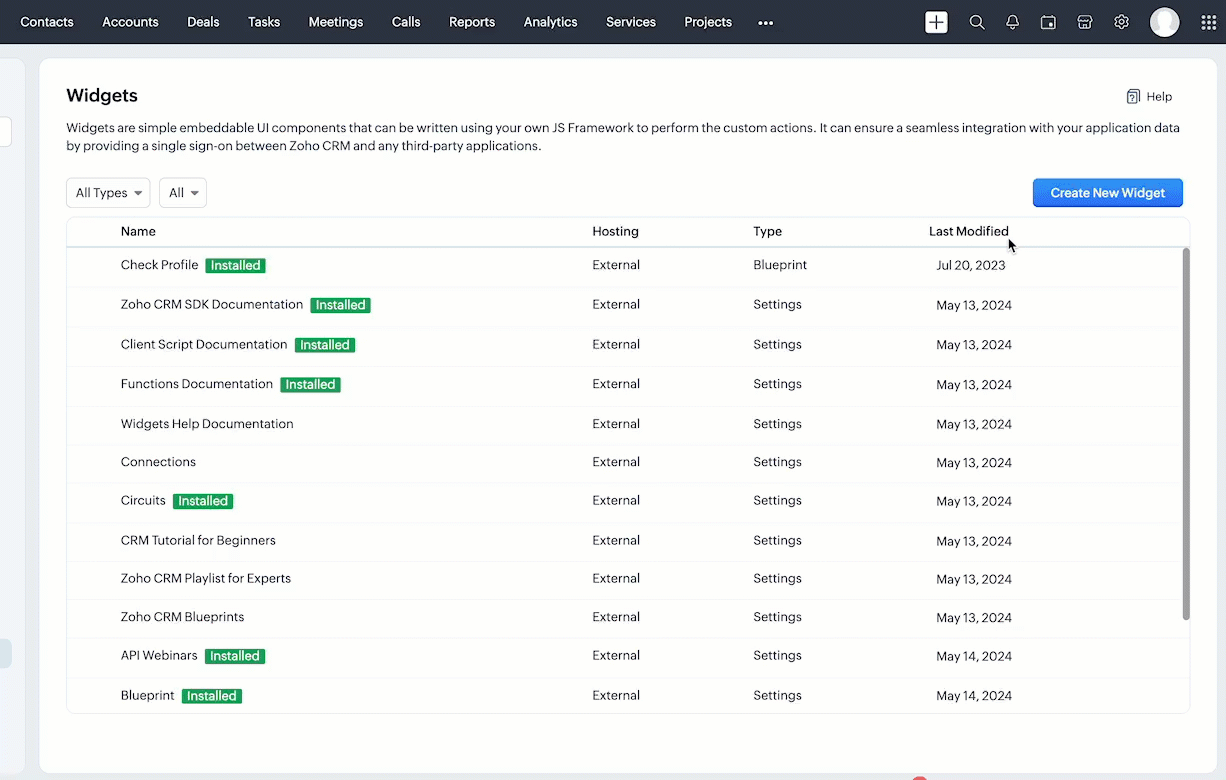Click the Help document icon
Viewport: 1226px width, 780px height.
[1133, 97]
